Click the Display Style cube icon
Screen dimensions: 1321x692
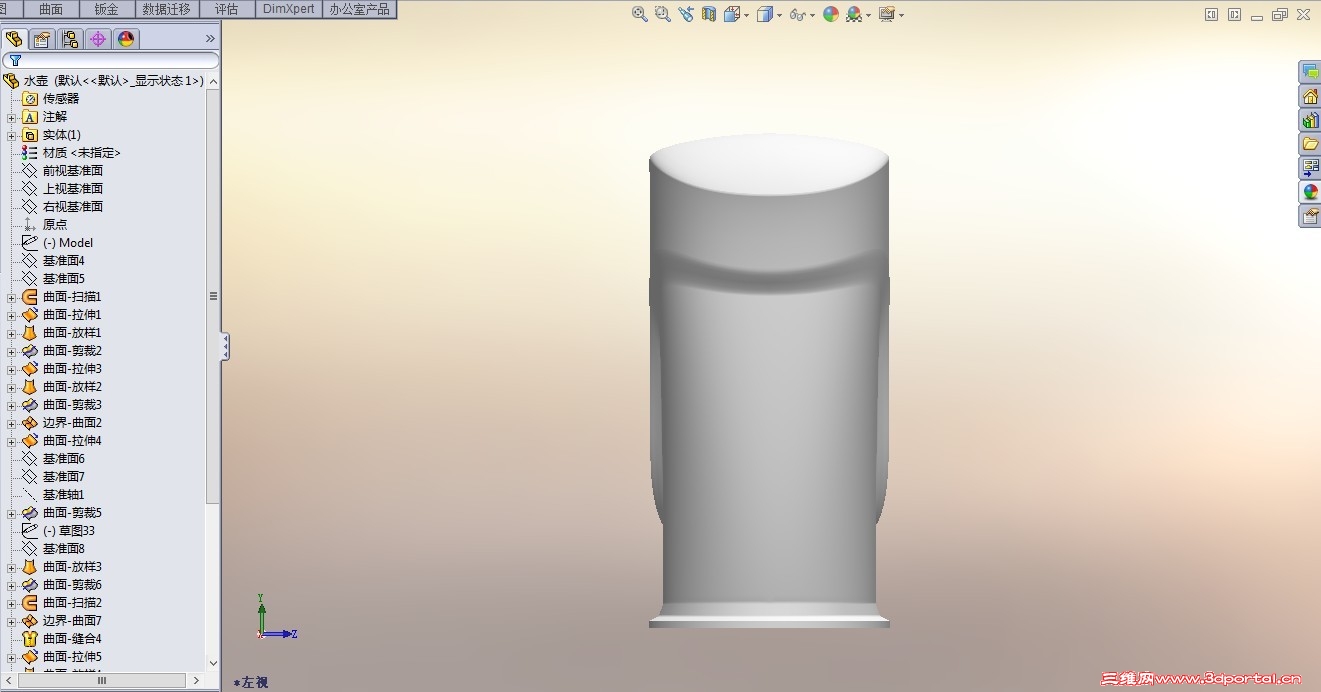coord(764,14)
